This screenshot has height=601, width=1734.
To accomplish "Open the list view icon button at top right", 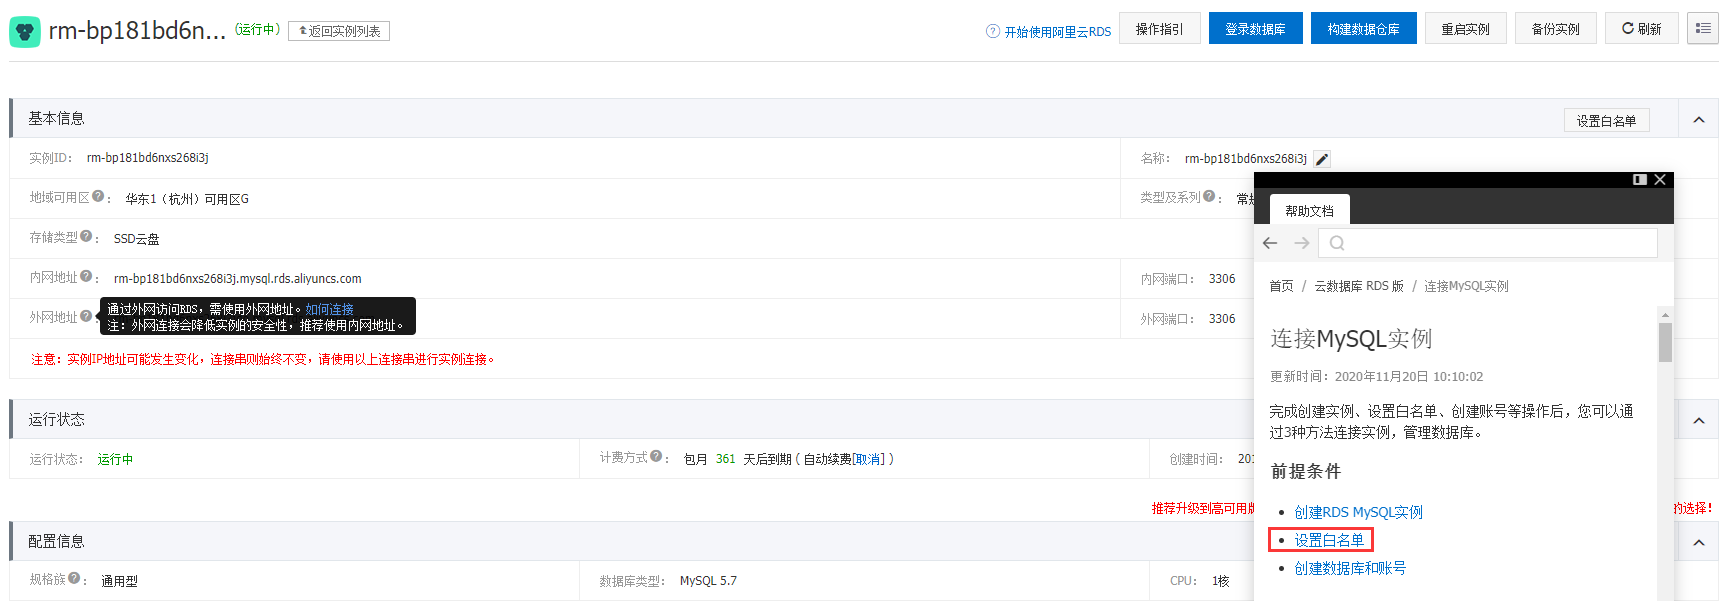I will (1702, 29).
